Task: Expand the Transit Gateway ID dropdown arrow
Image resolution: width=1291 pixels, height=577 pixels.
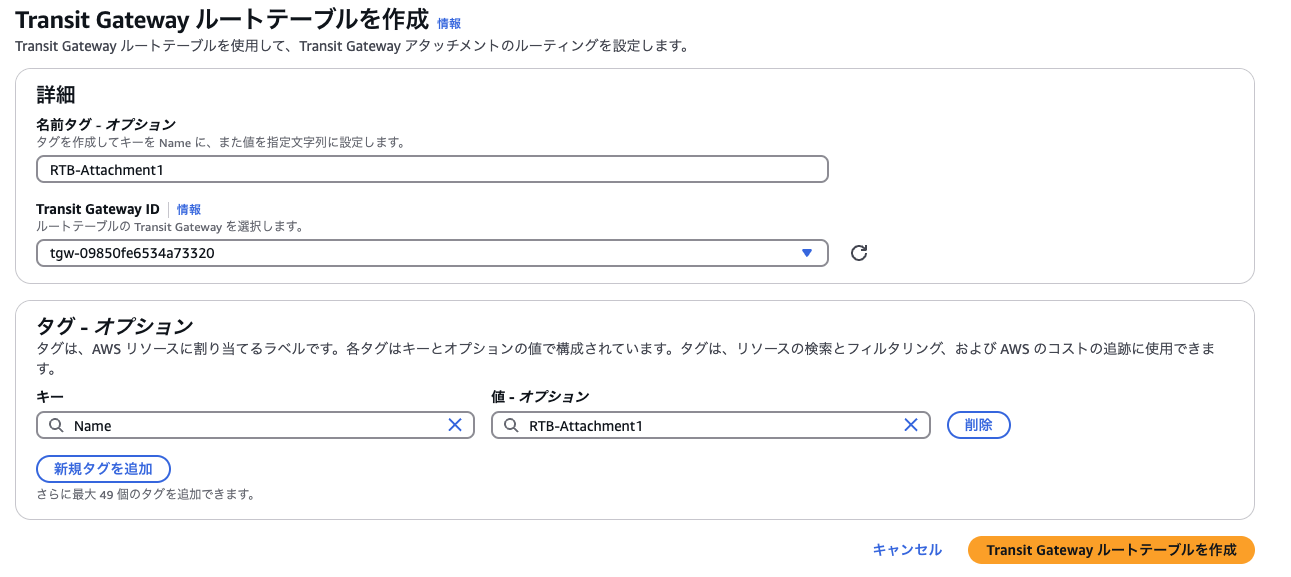Action: (807, 253)
